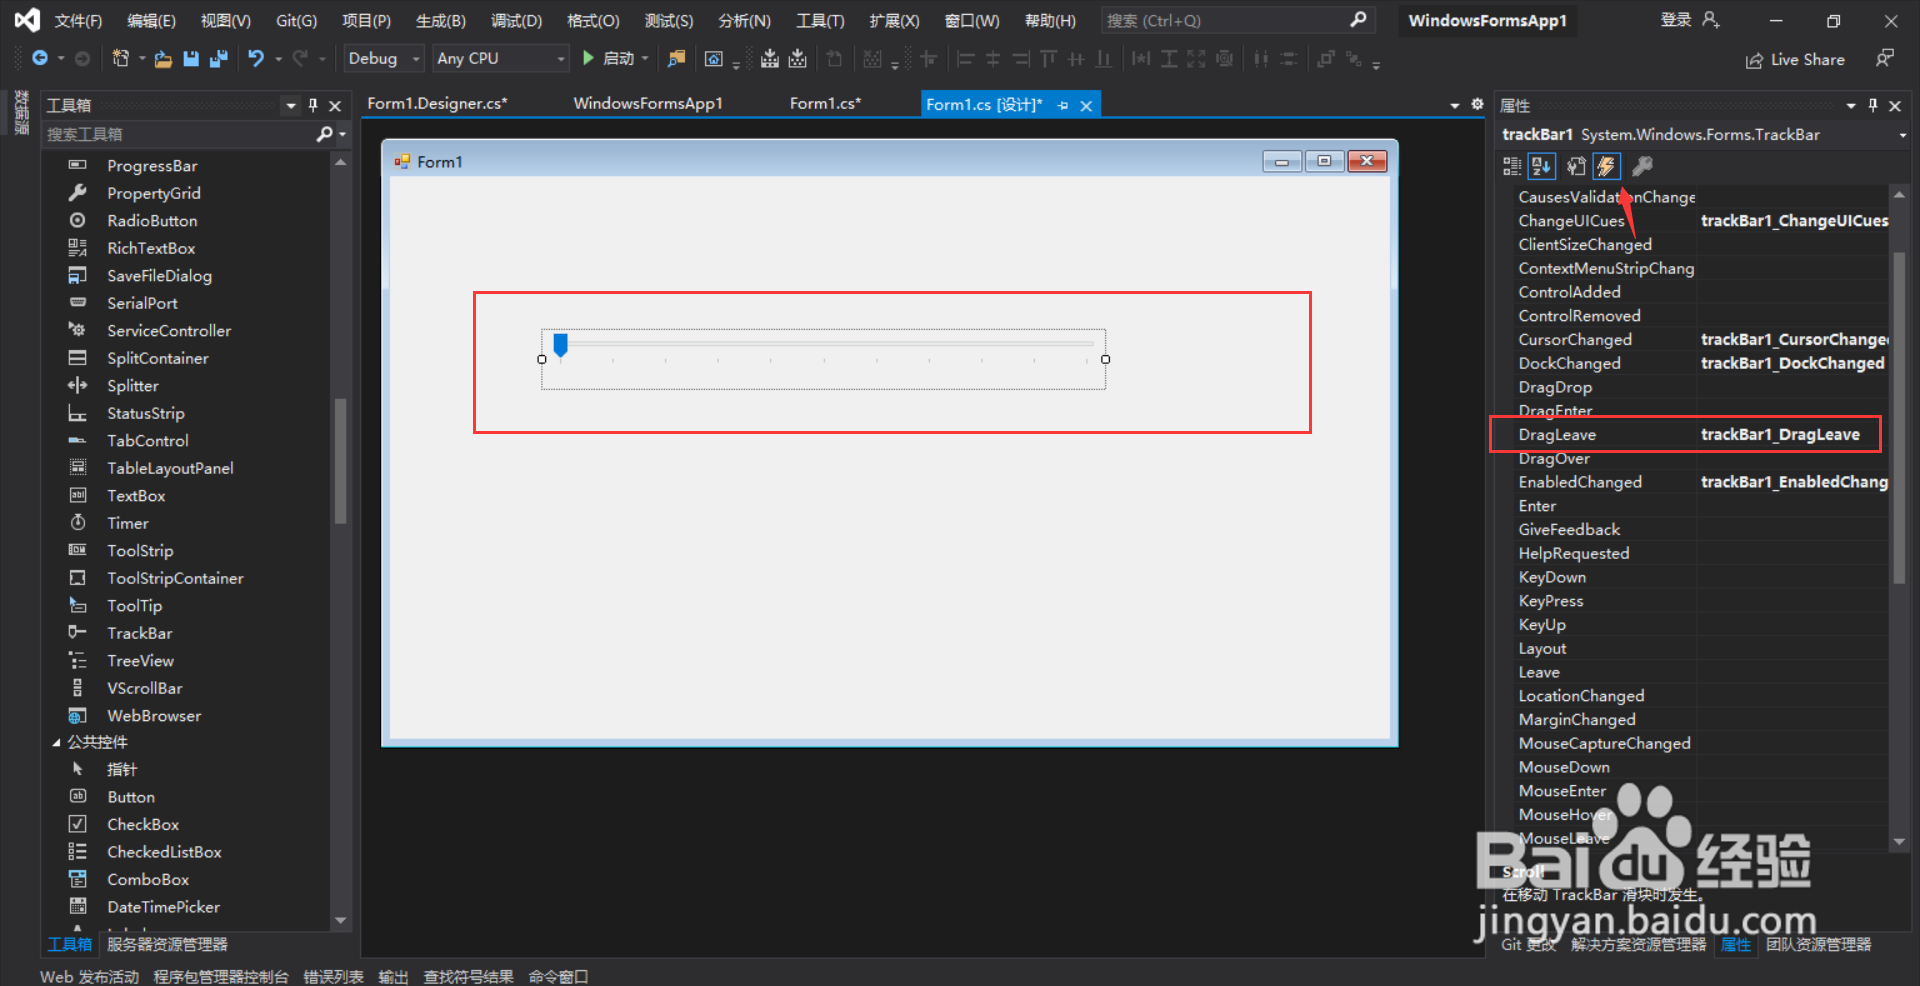Open the 扩展(X) menu

pos(894,20)
